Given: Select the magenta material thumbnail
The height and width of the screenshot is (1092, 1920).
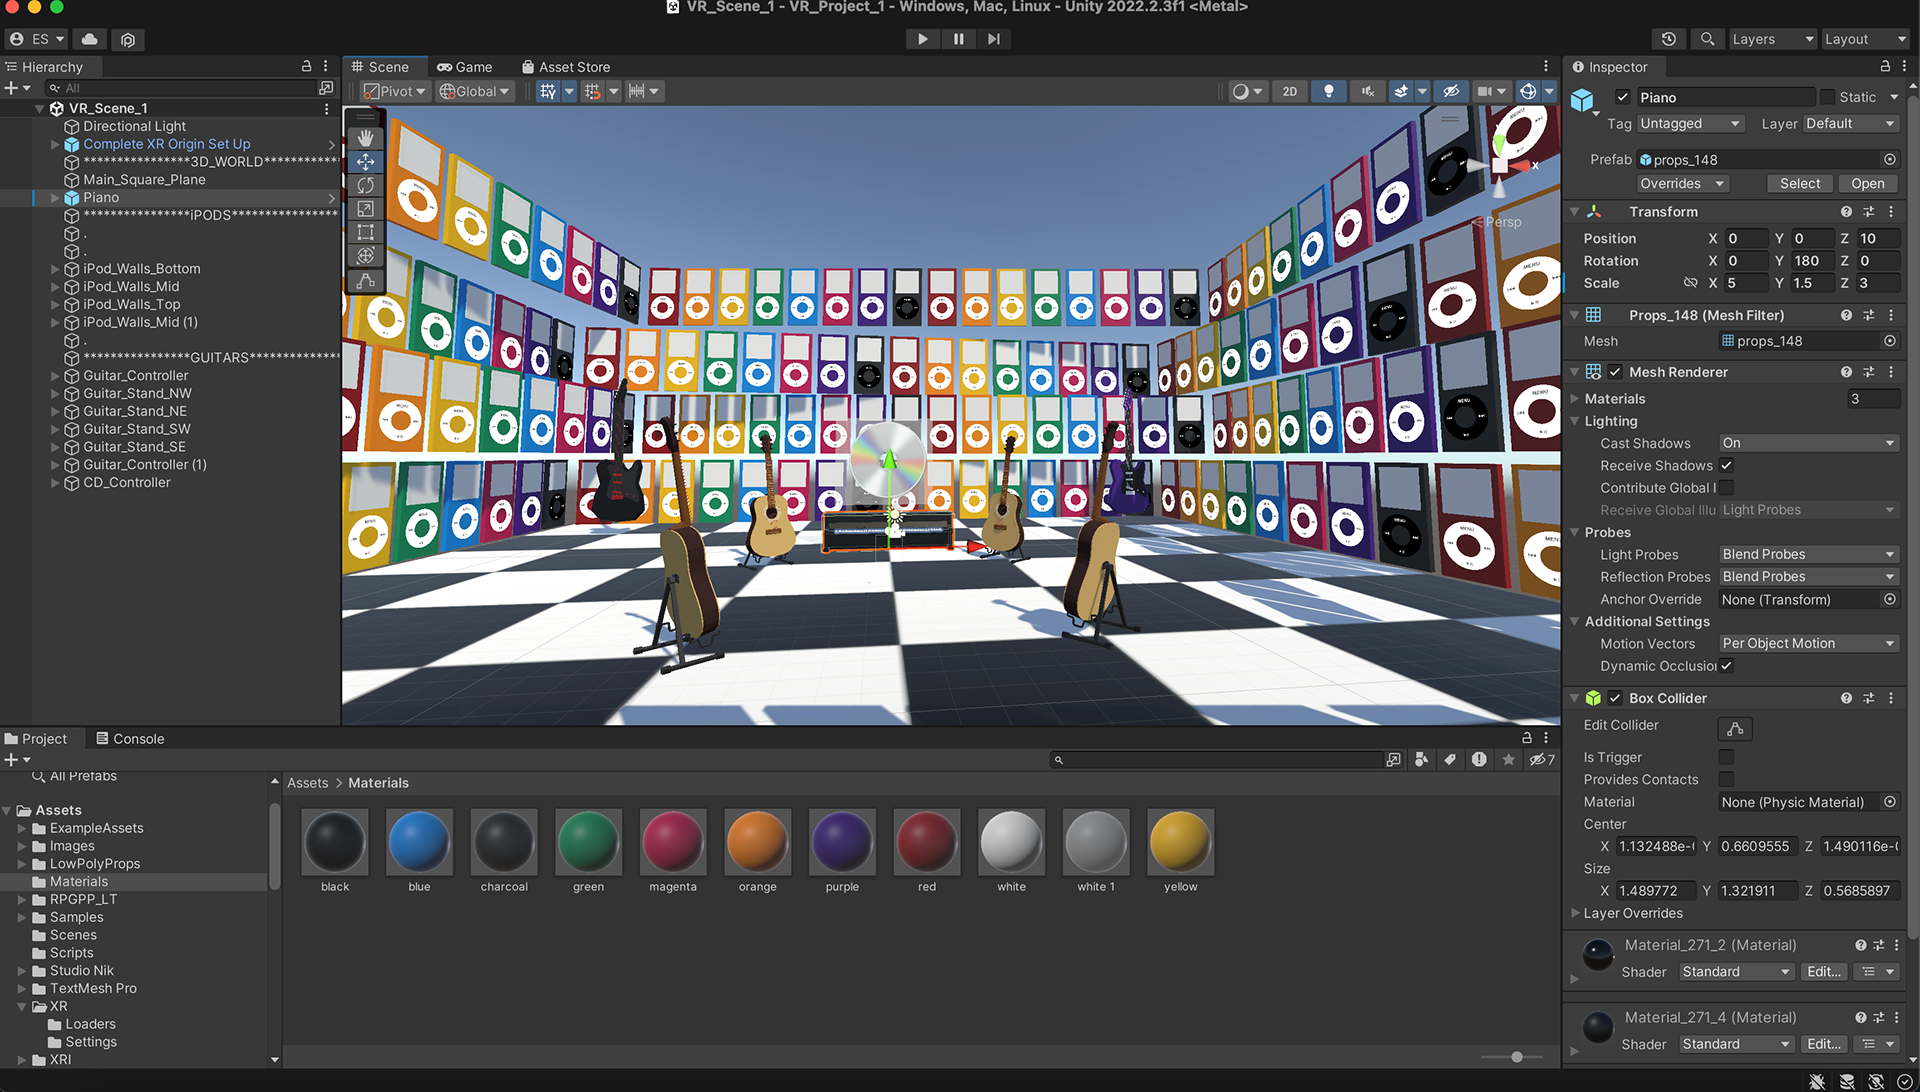Looking at the screenshot, I should tap(673, 842).
